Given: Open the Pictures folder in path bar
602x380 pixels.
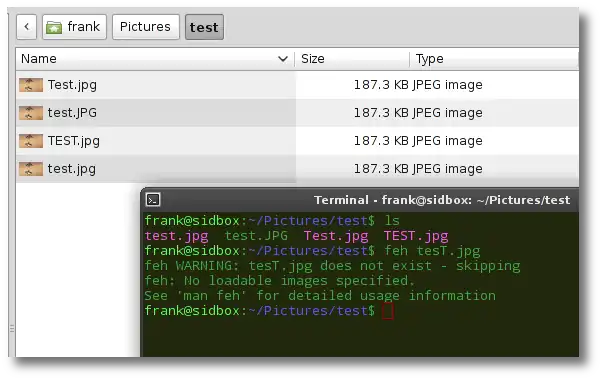Looking at the screenshot, I should tap(146, 27).
